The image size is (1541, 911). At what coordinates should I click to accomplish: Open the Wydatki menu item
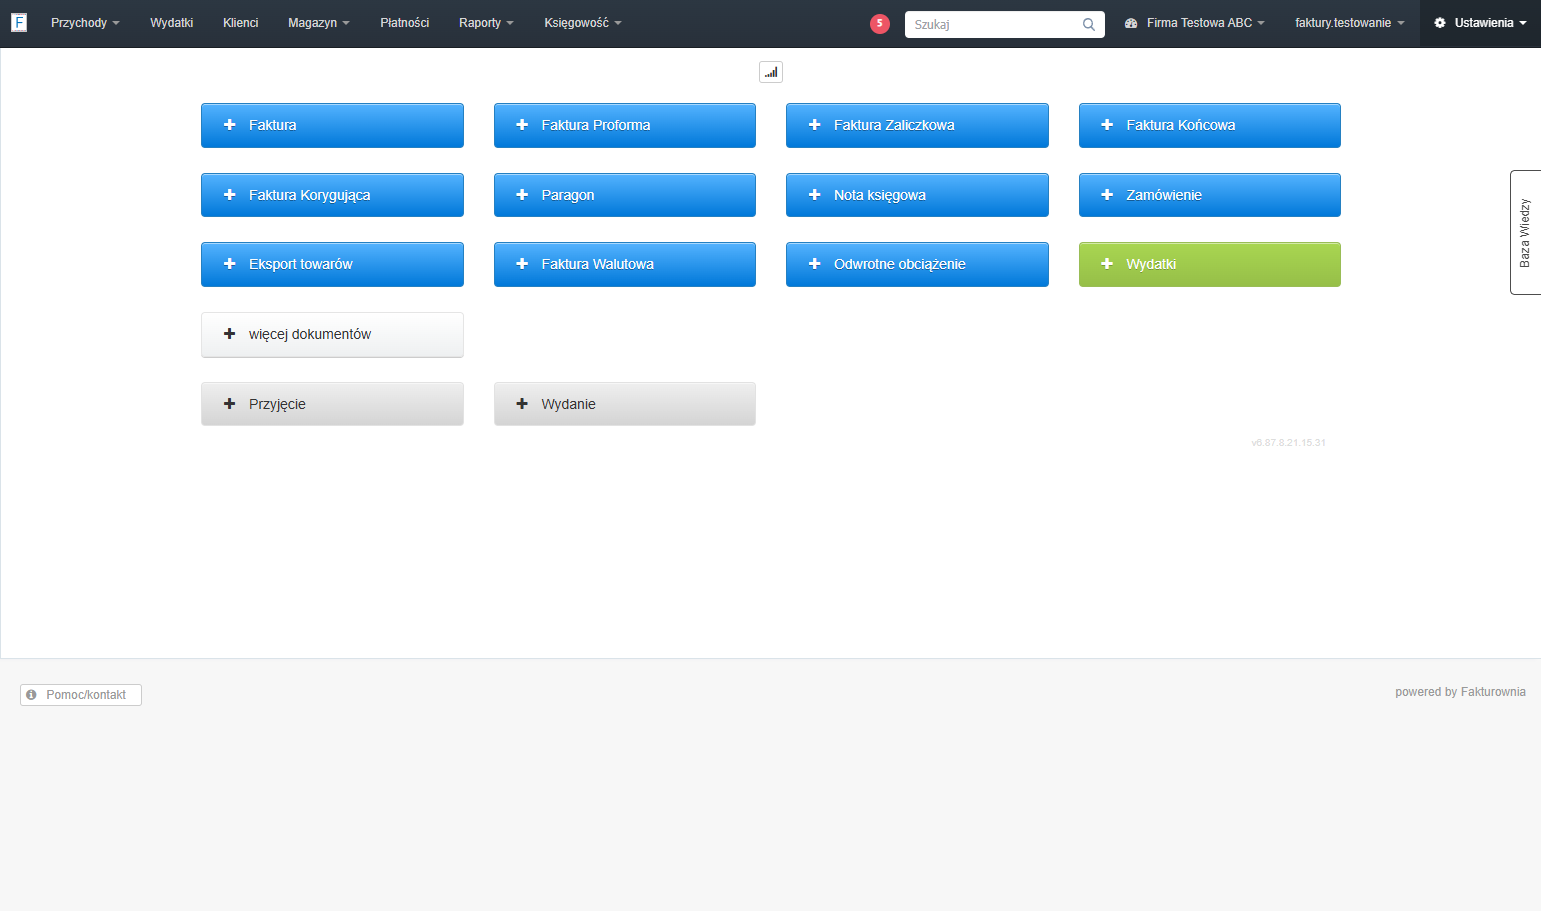(172, 23)
